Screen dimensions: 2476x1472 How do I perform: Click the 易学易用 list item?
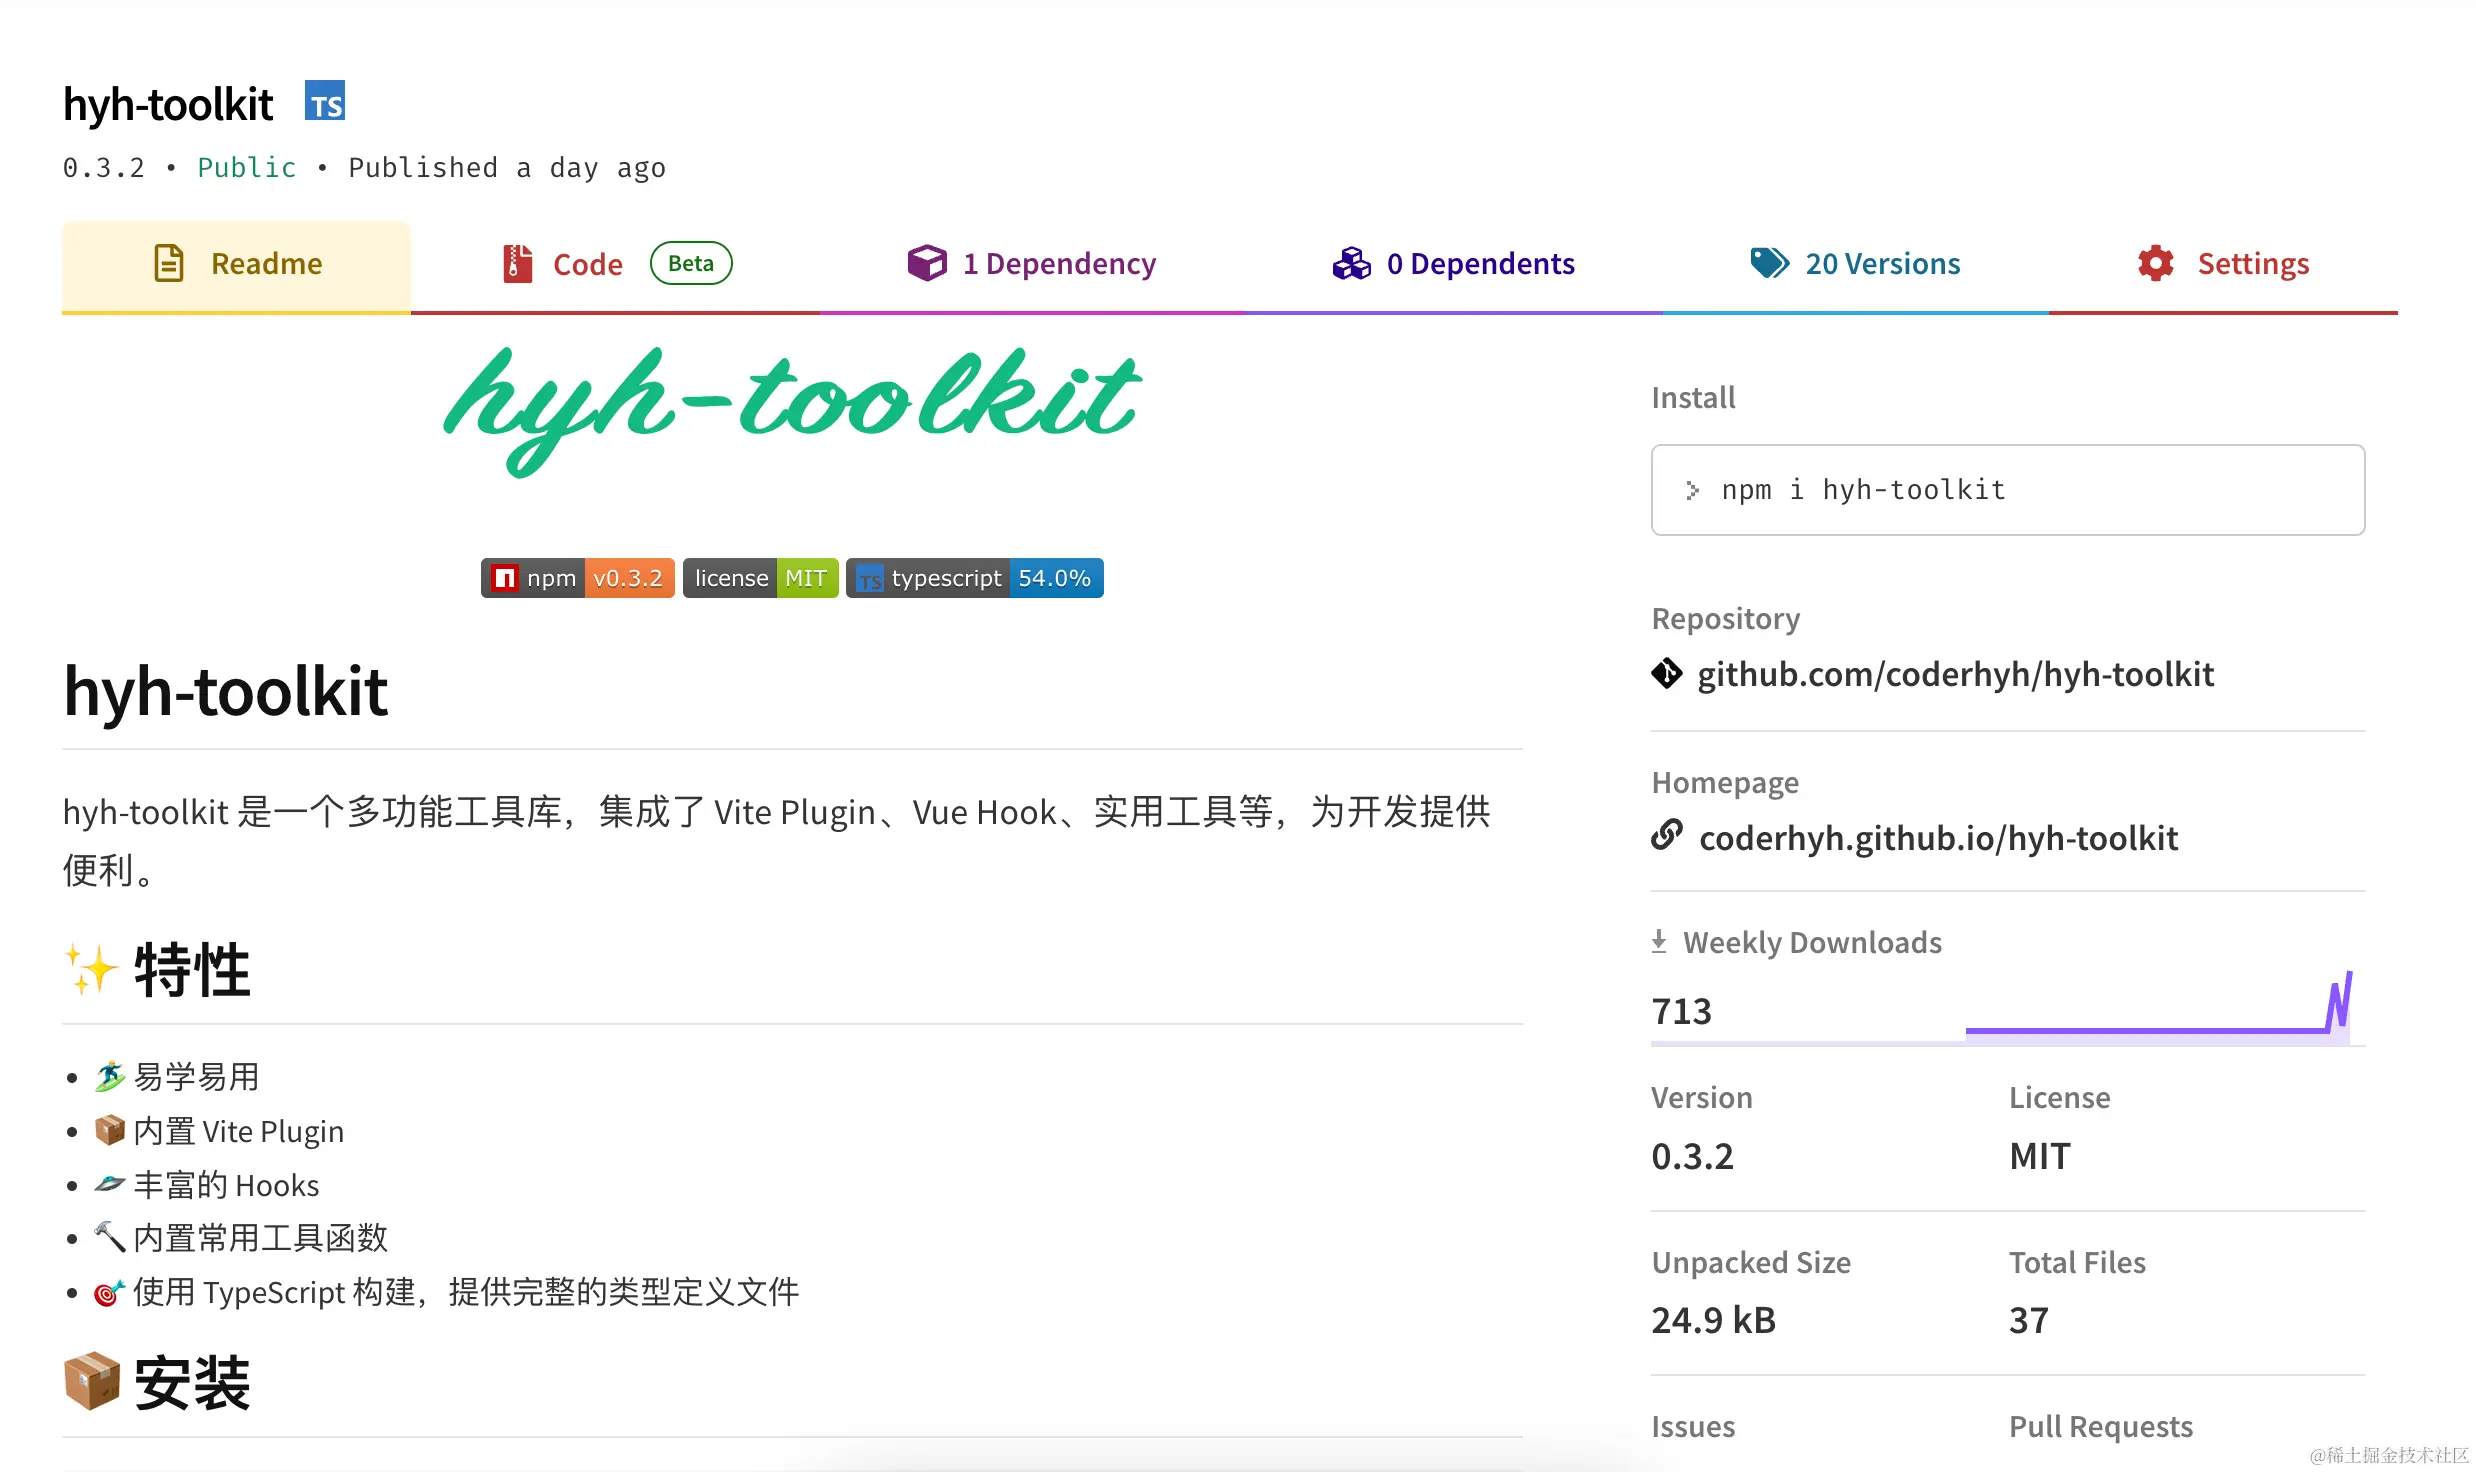177,1077
